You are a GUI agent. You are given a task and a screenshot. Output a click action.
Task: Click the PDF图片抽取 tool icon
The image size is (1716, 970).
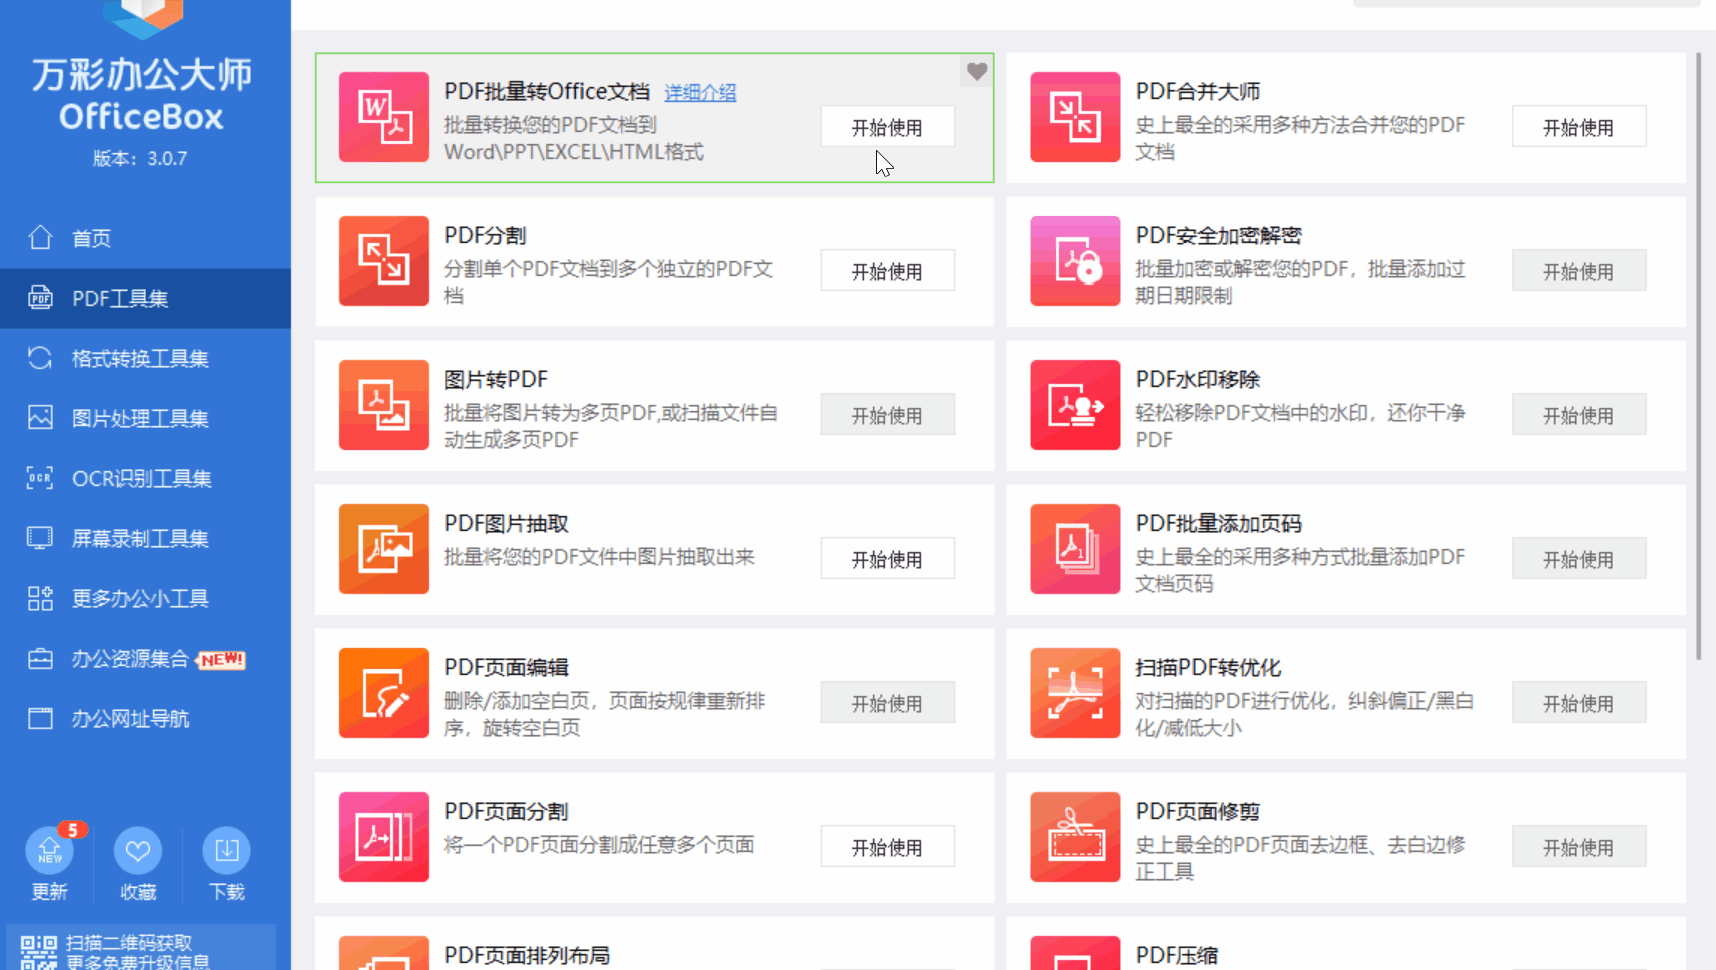[x=384, y=549]
